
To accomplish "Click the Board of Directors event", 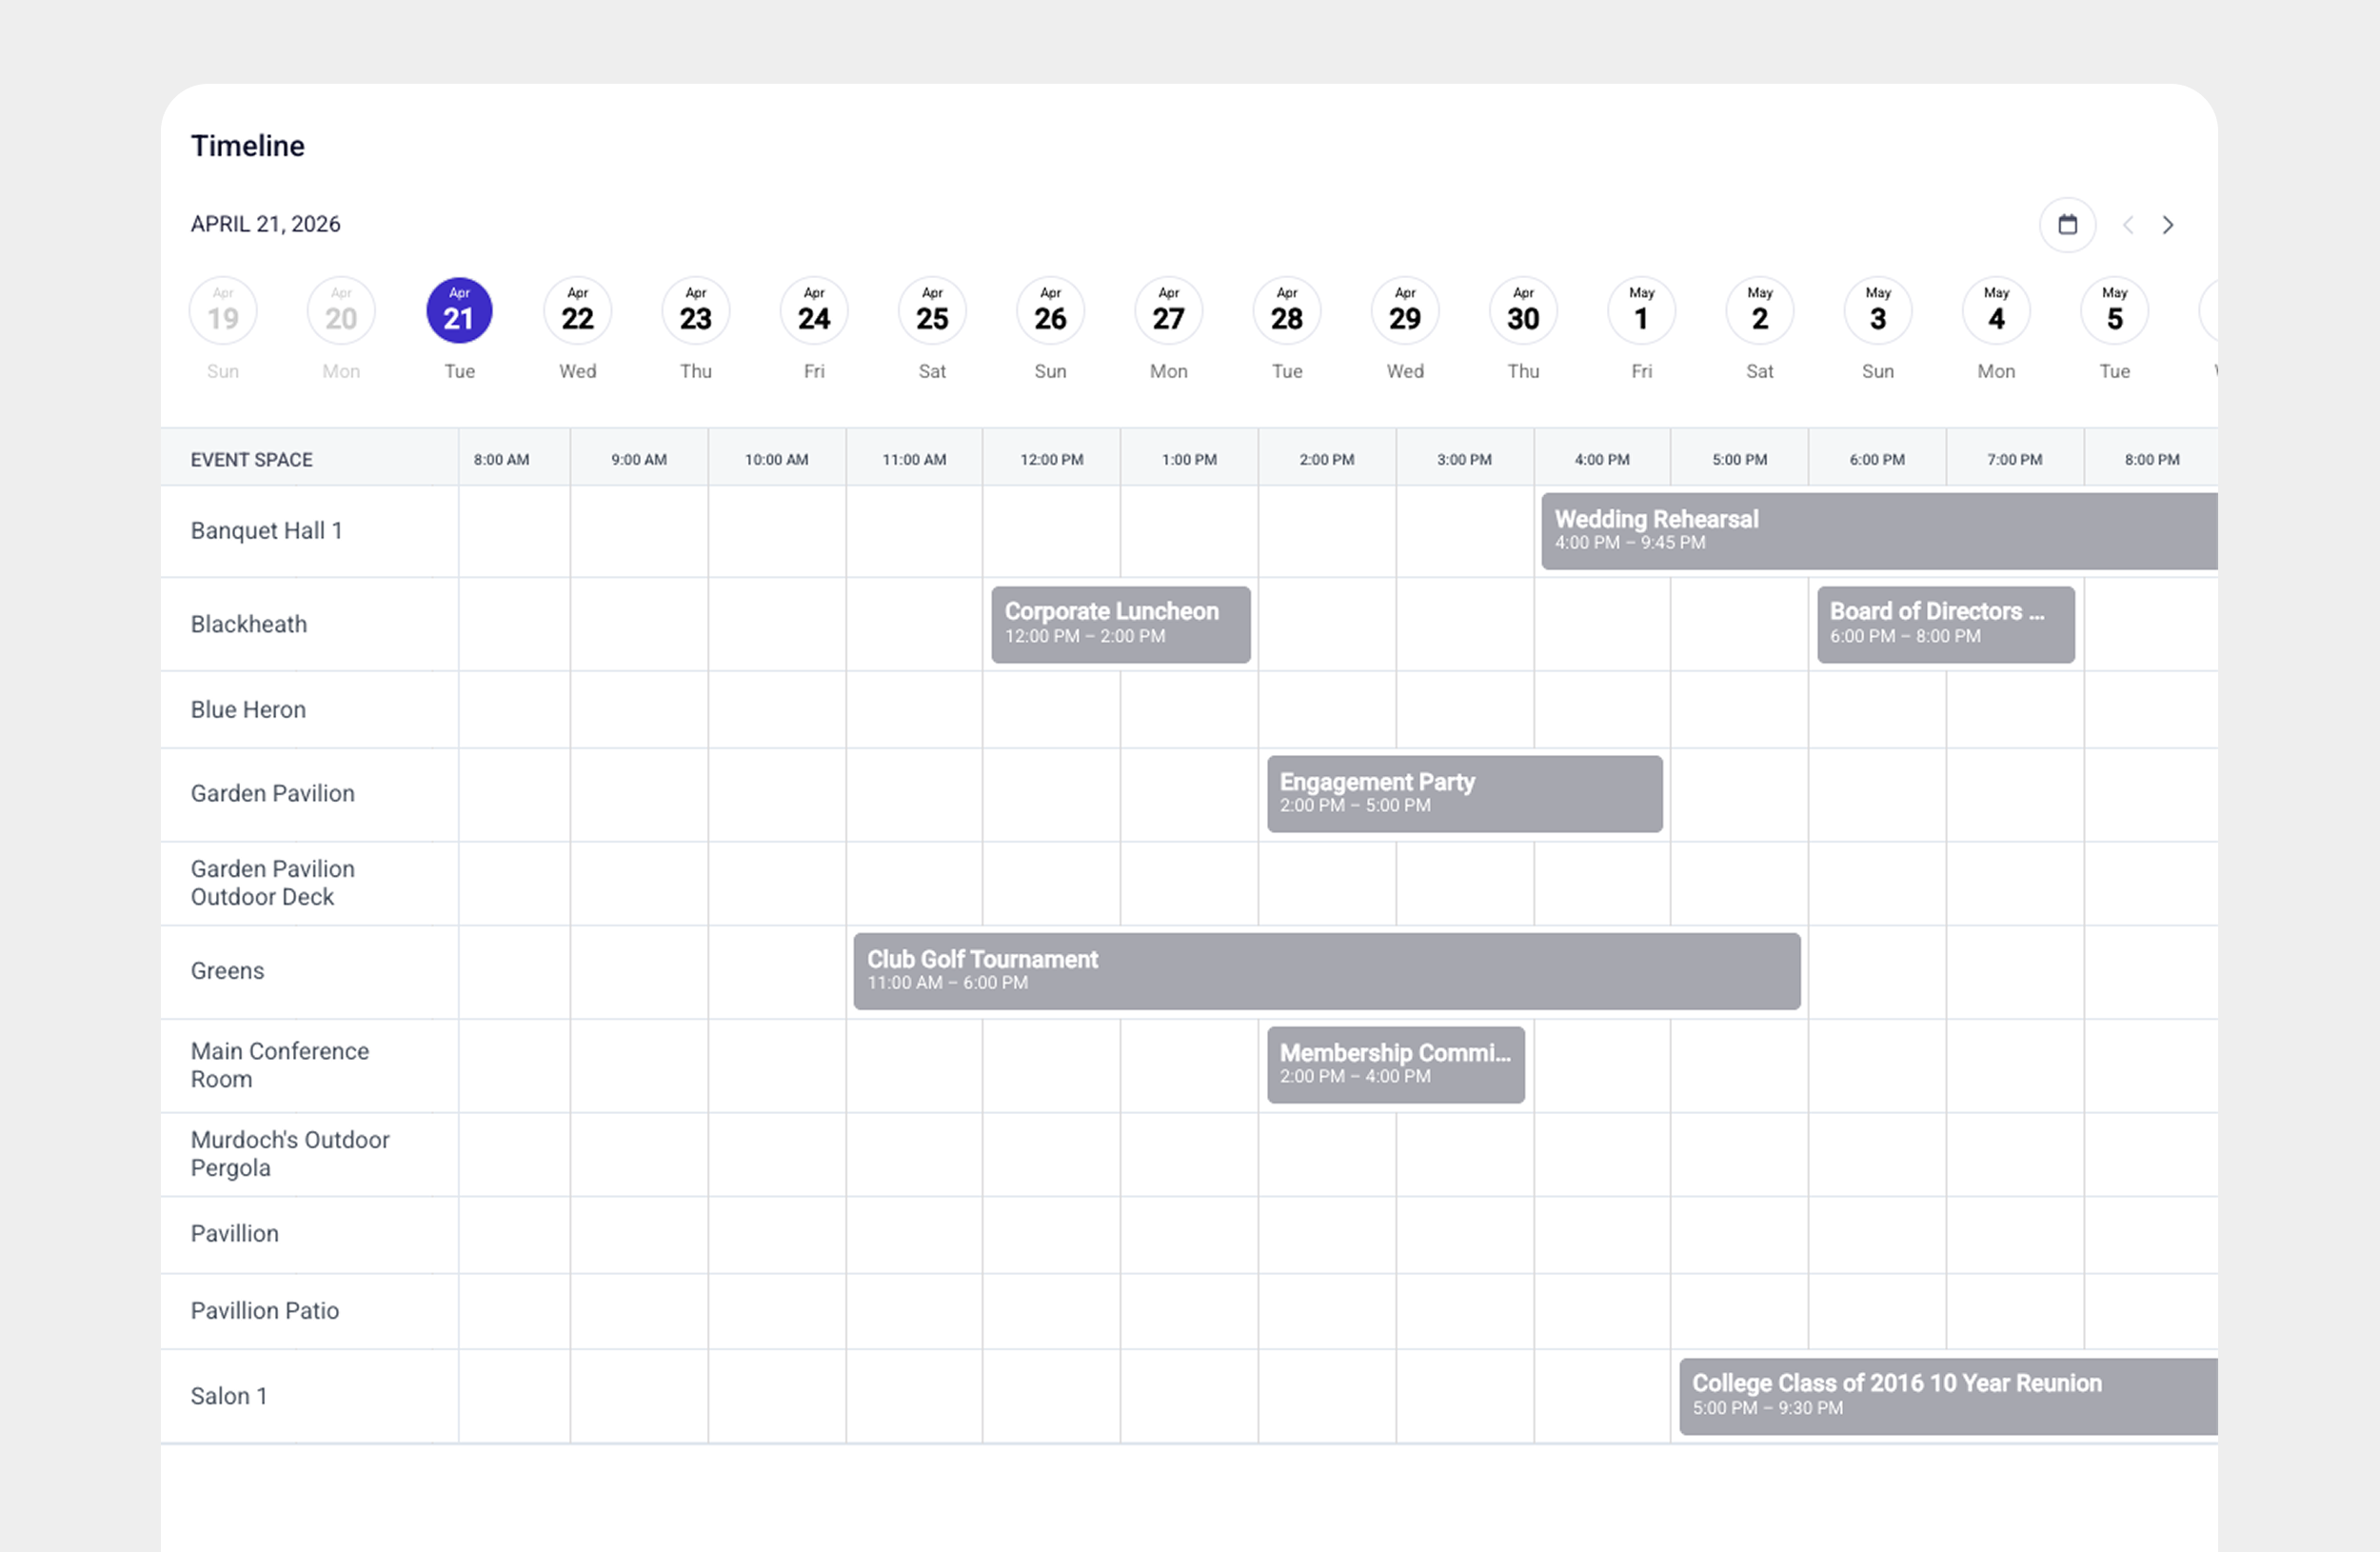I will (1945, 624).
